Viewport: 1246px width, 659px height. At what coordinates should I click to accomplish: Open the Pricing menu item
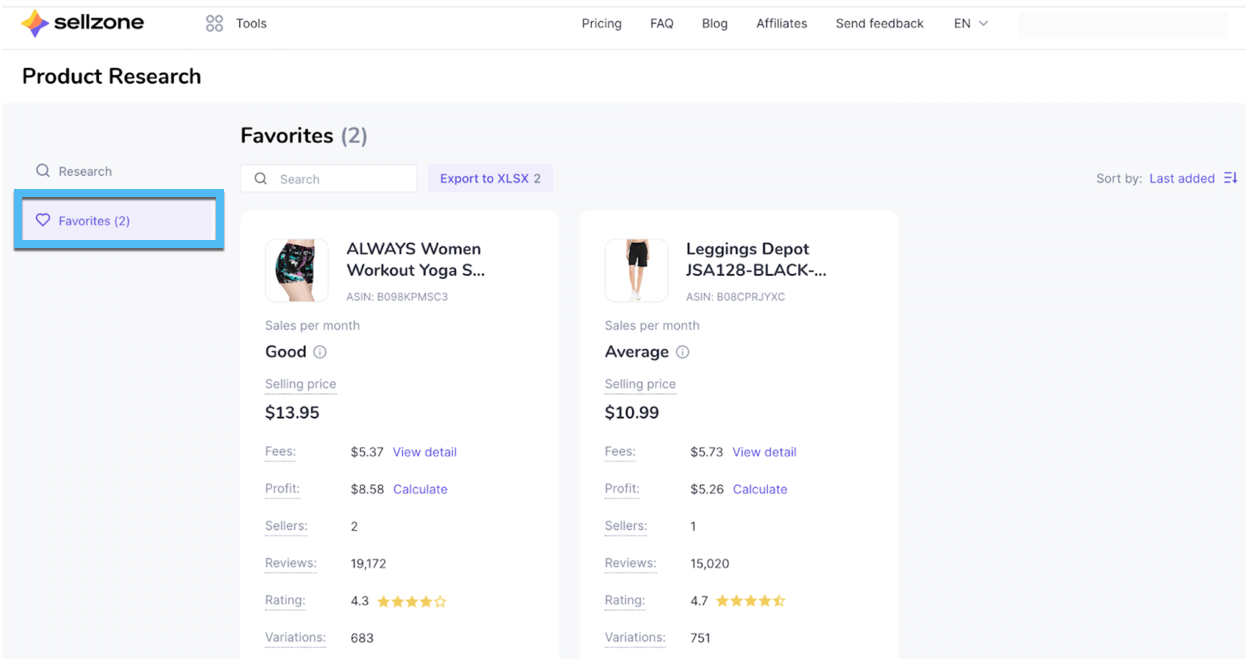pos(601,23)
